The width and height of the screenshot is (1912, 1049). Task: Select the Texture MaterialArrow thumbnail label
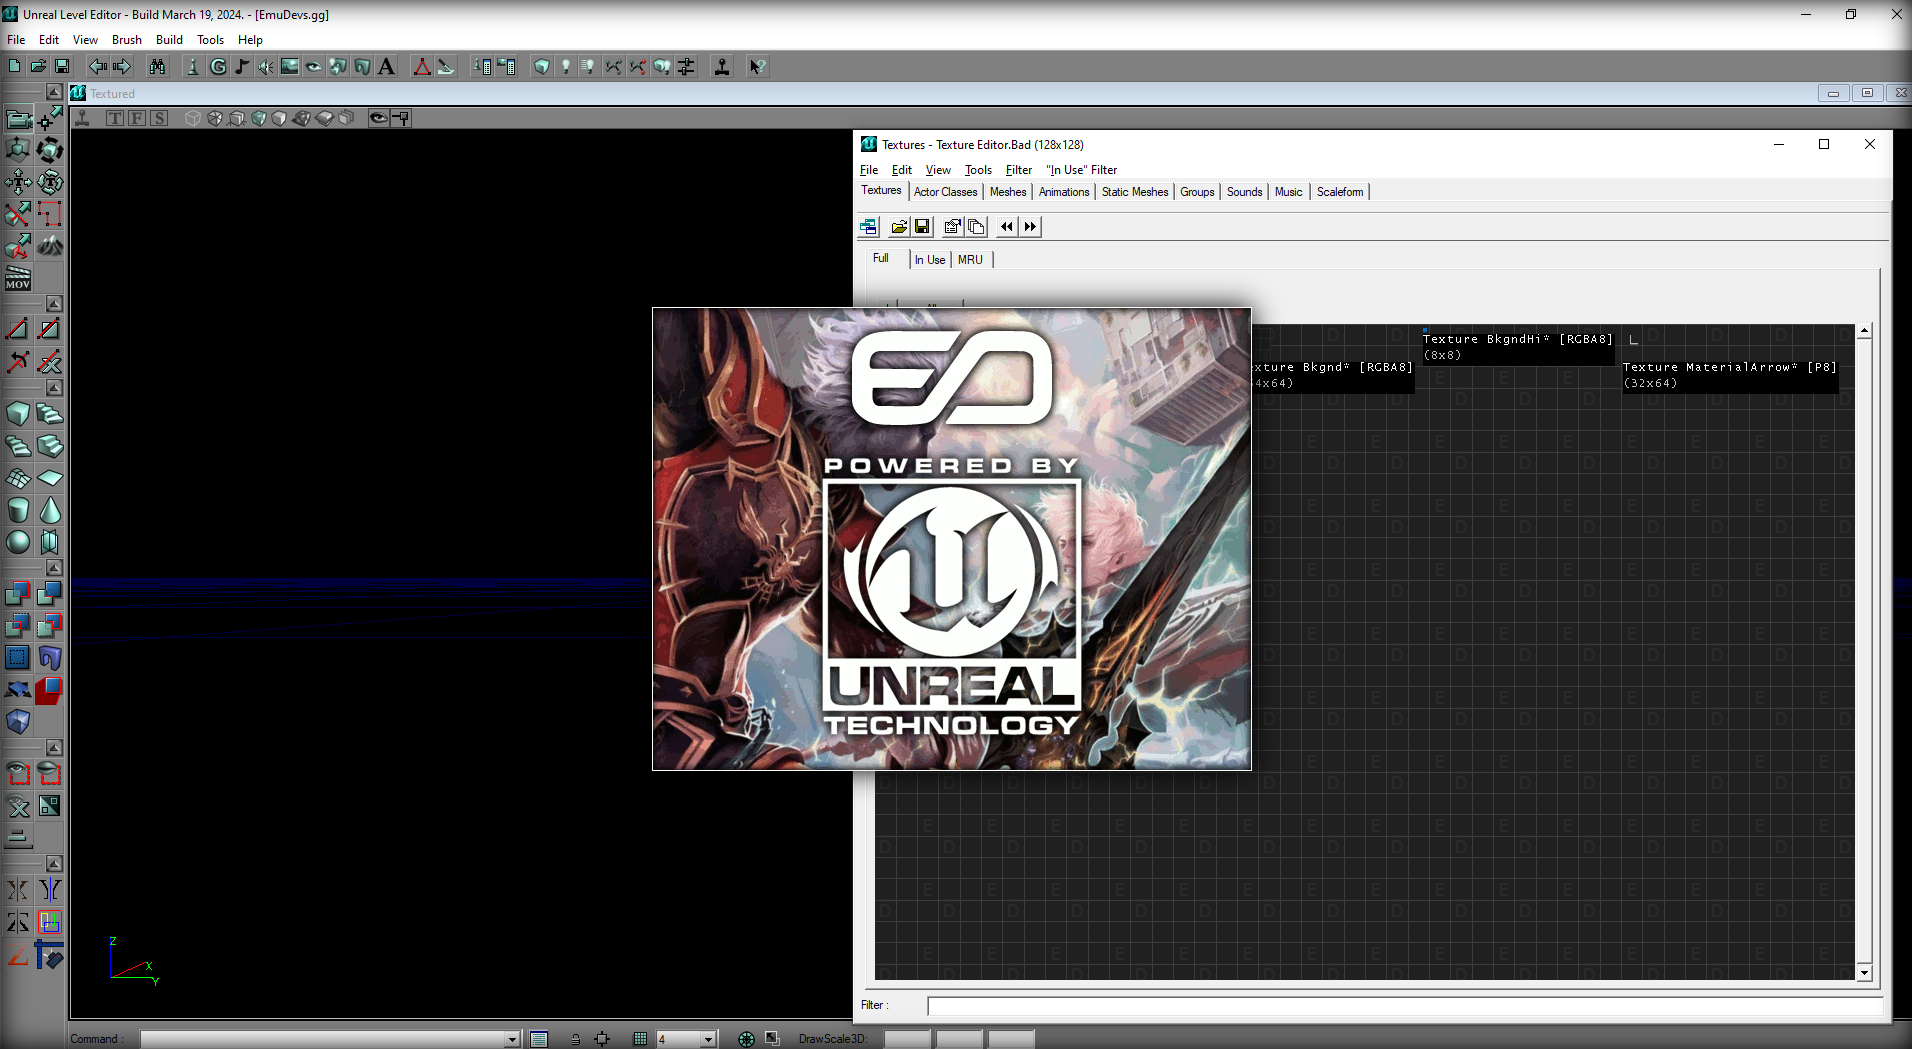tap(1730, 375)
